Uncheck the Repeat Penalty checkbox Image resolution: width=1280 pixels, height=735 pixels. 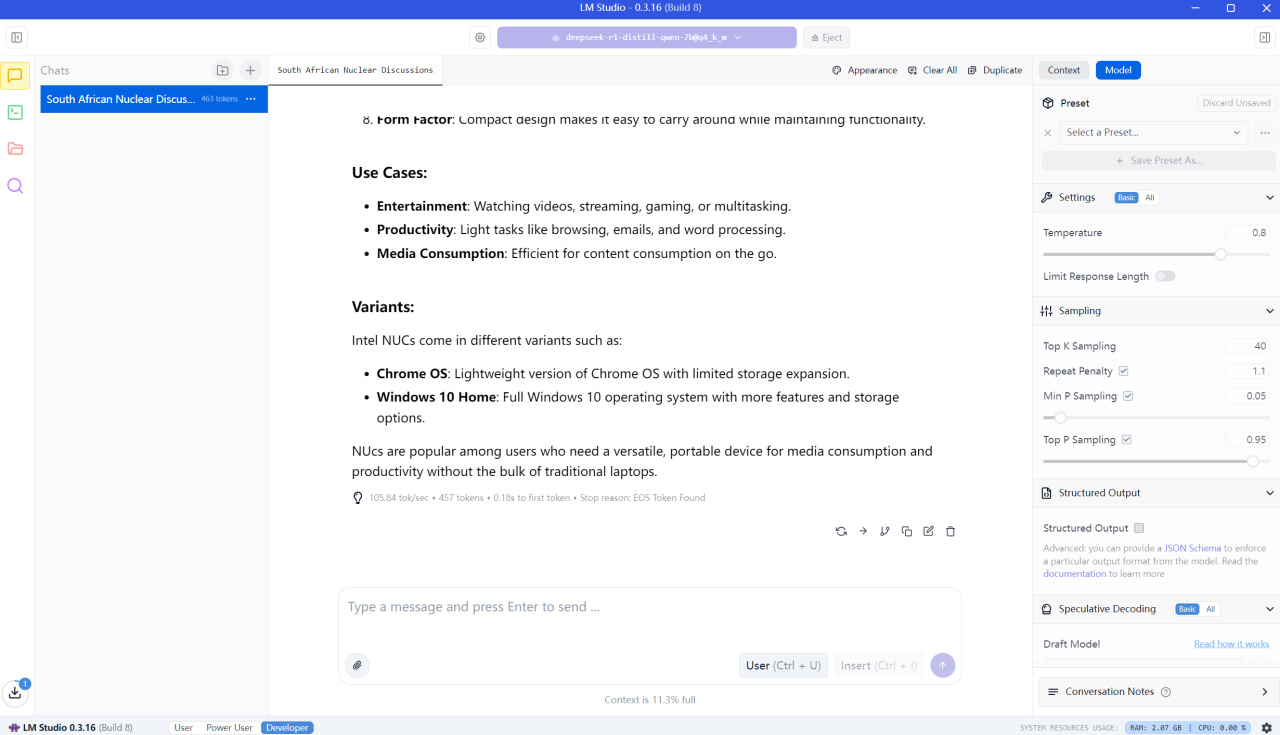pos(1123,371)
